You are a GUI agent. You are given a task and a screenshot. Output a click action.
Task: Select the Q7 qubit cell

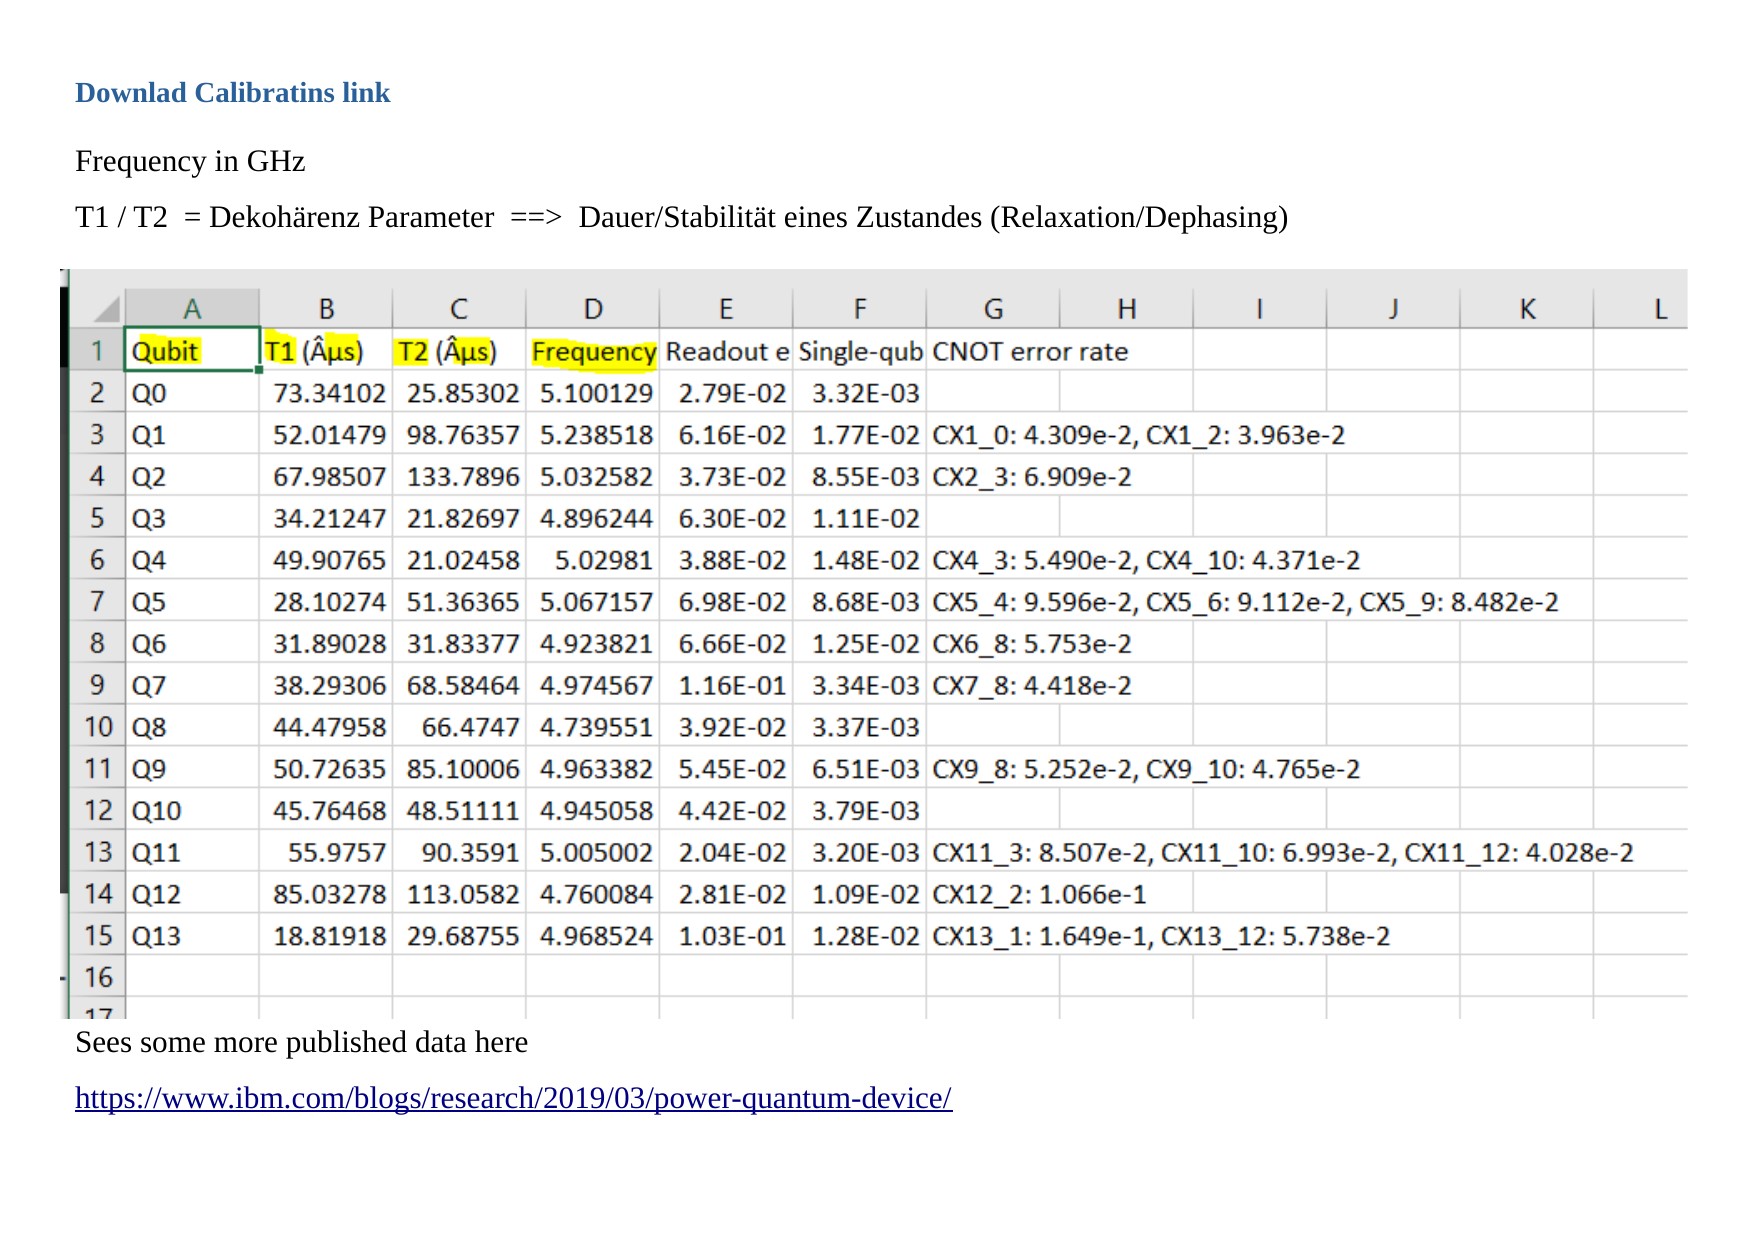pos(191,686)
